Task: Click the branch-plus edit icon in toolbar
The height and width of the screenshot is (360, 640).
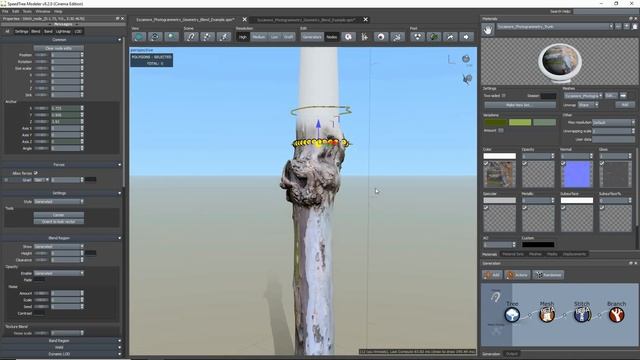Action: (x=364, y=37)
